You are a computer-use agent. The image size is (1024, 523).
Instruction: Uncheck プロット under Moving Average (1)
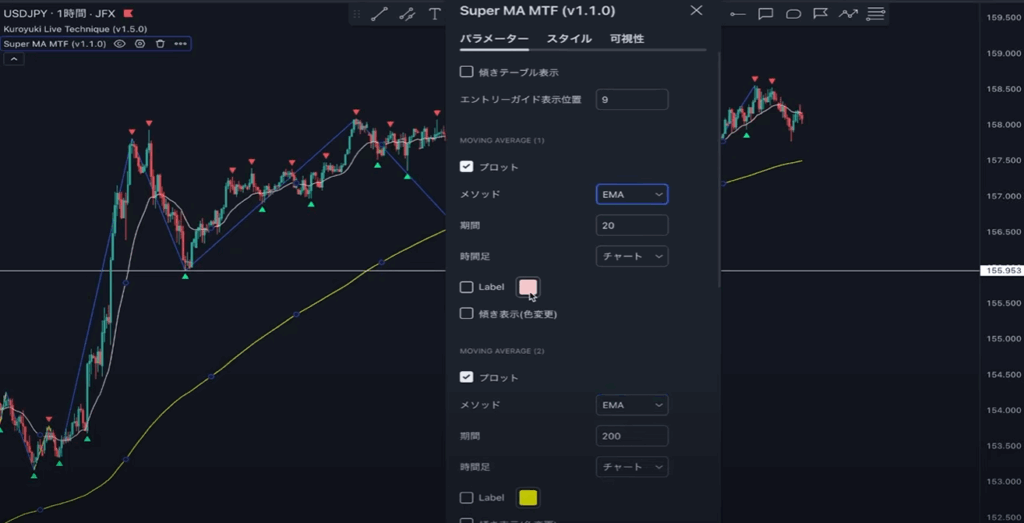pyautogui.click(x=466, y=166)
